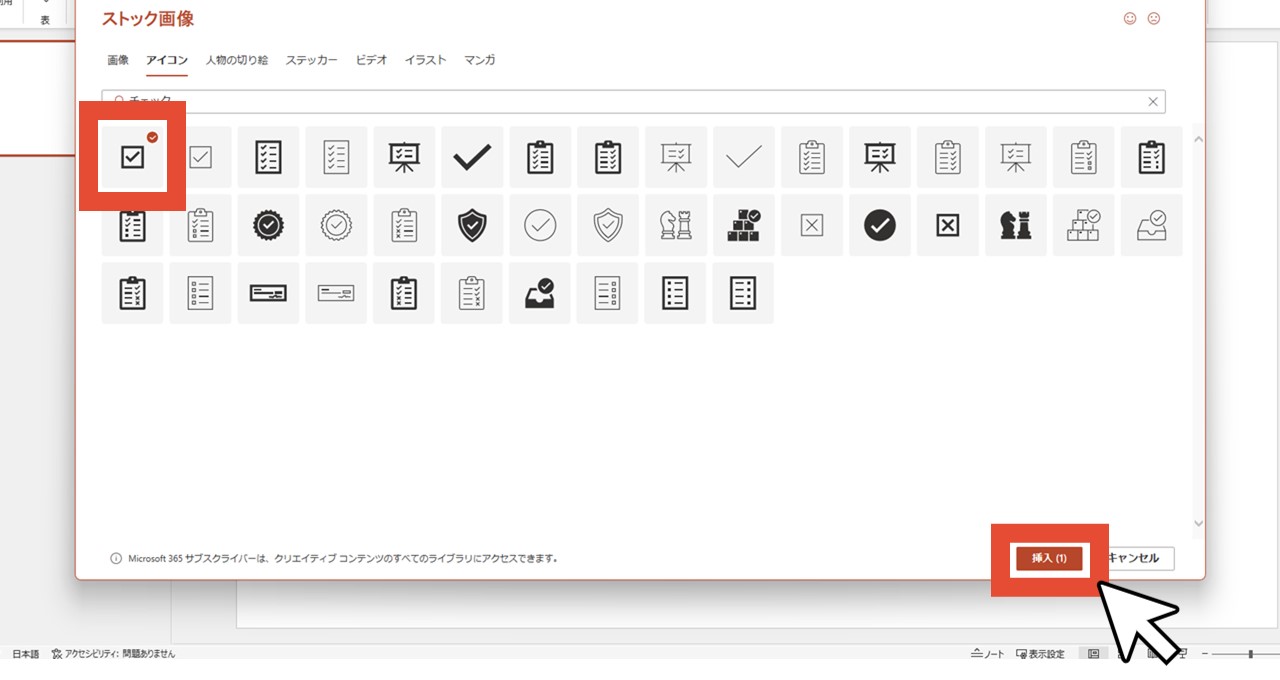Click the キャンセル button
The image size is (1280, 680).
tap(1134, 558)
